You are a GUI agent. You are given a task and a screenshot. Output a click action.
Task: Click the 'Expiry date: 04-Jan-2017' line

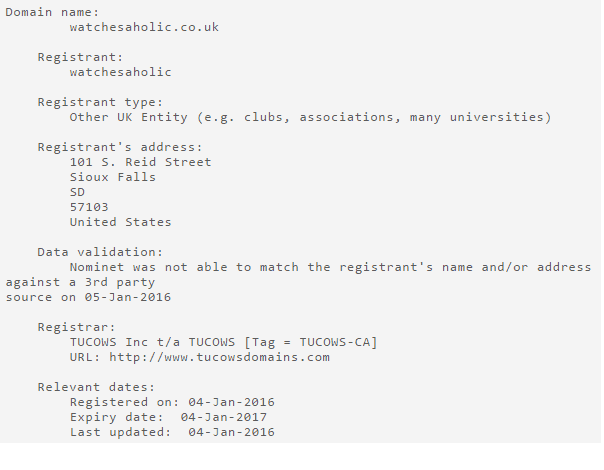(x=168, y=417)
